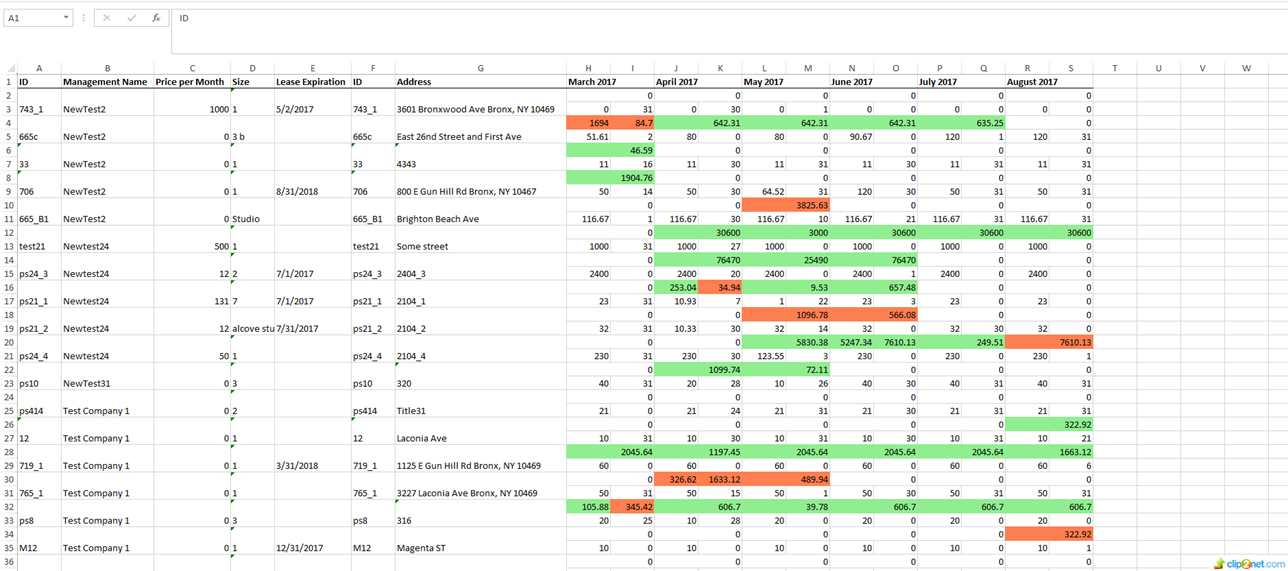The width and height of the screenshot is (1288, 571).
Task: Click the Lease Expiration header cell
Action: [312, 82]
